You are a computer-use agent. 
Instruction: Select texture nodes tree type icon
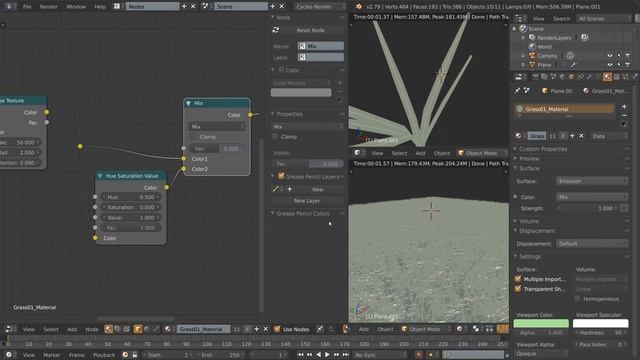pyautogui.click(x=127, y=329)
